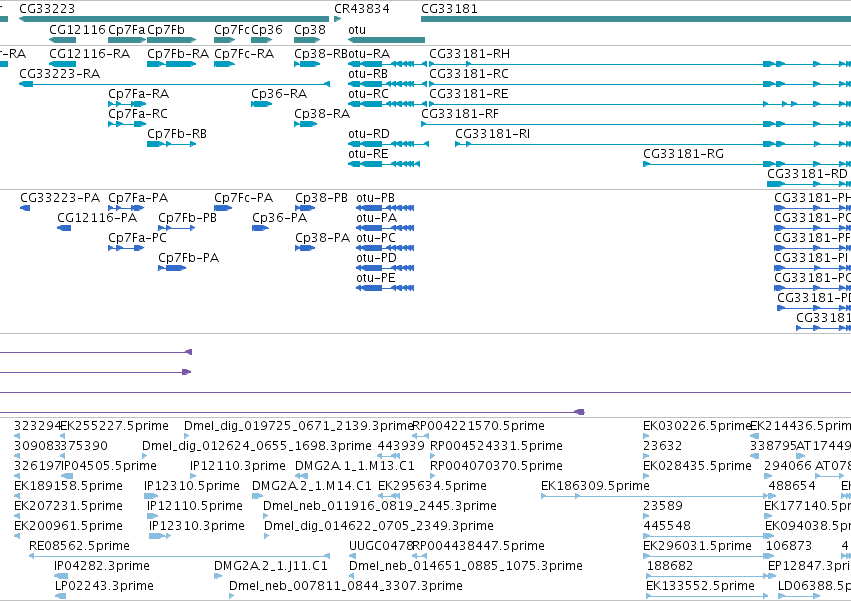Click protein Cp7Fb-PA
Image resolution: width=851 pixels, height=601 pixels.
(172, 268)
